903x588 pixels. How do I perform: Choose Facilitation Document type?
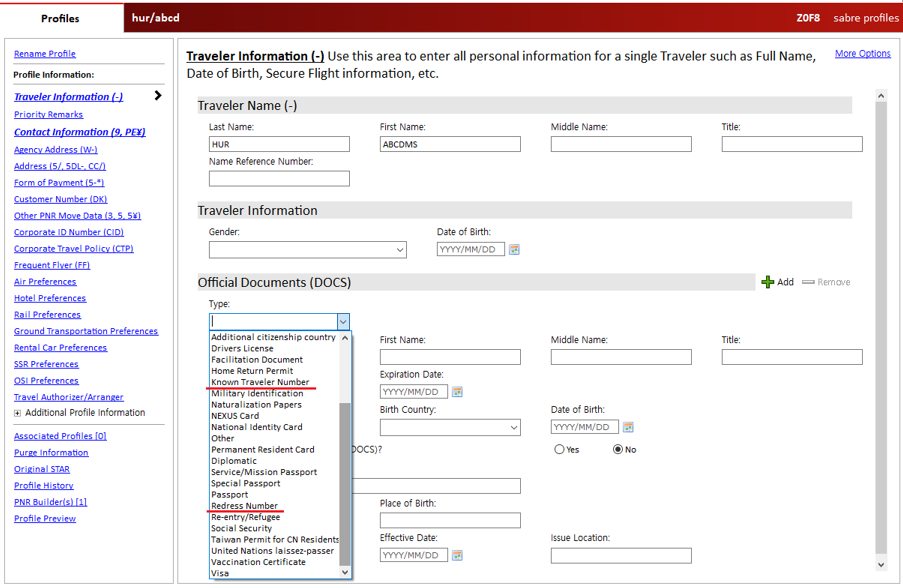click(x=257, y=359)
